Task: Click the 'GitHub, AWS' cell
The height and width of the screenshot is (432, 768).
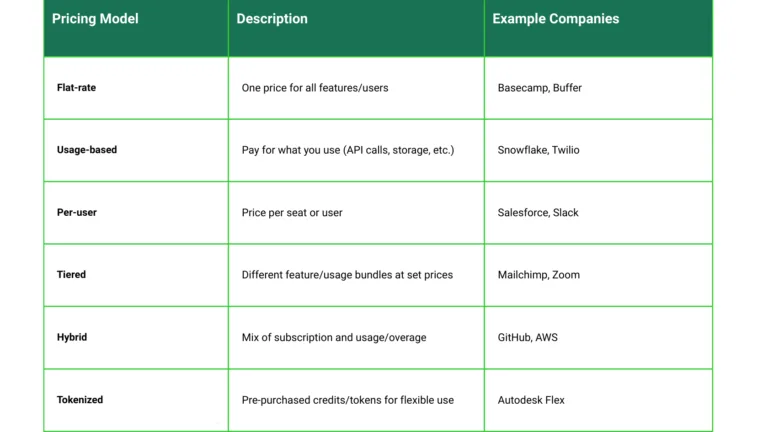Action: pyautogui.click(x=528, y=338)
